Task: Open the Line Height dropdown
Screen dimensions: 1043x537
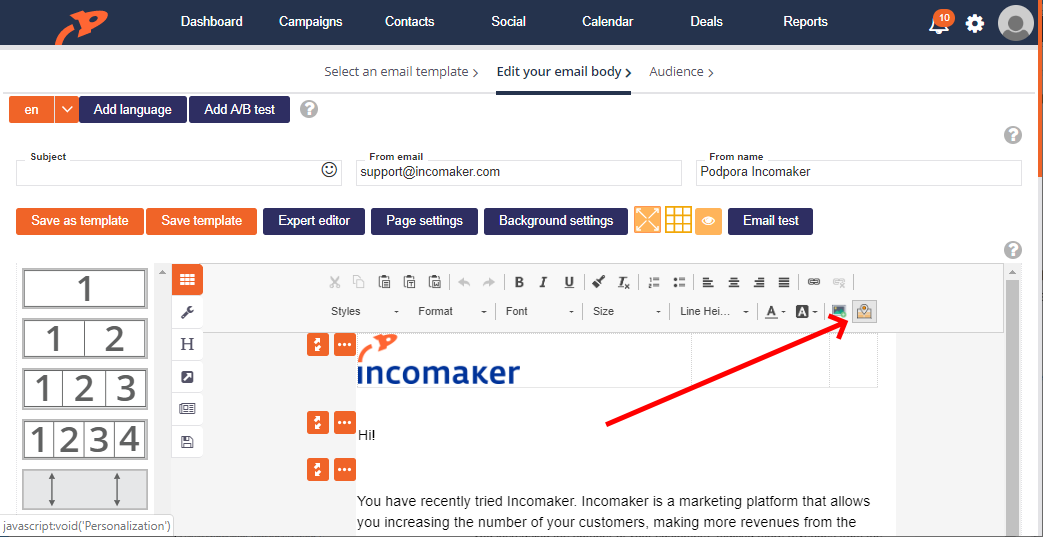Action: (714, 311)
